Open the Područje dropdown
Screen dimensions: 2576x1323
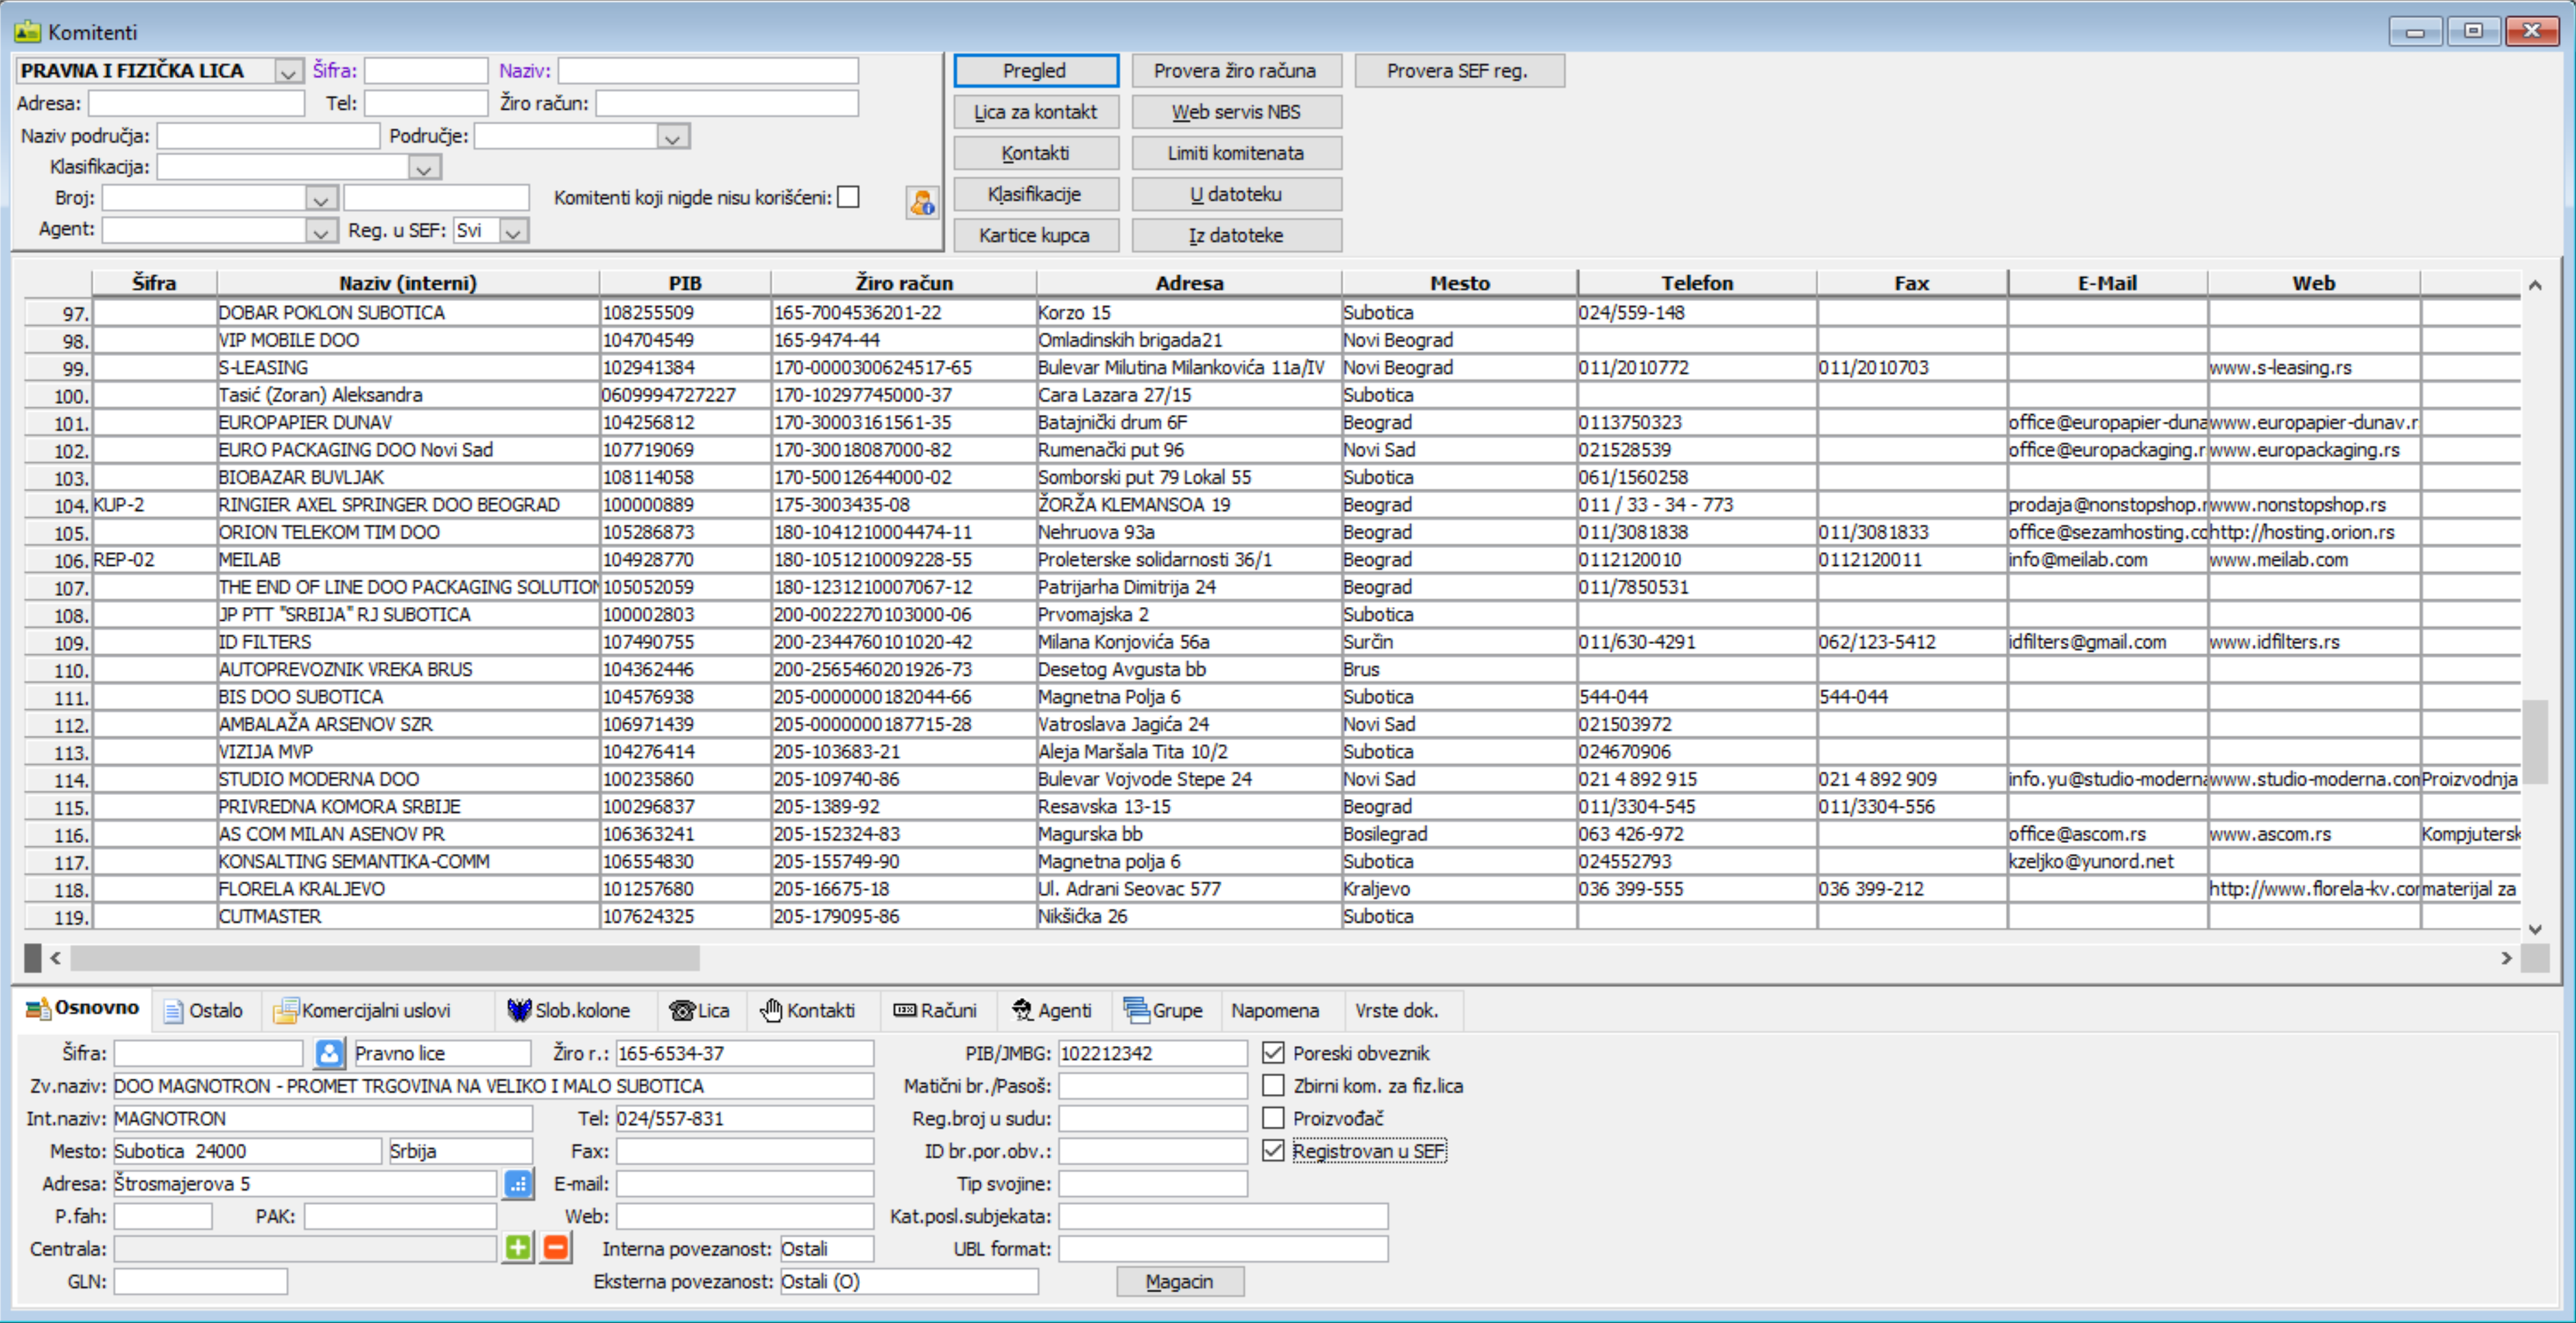(673, 137)
